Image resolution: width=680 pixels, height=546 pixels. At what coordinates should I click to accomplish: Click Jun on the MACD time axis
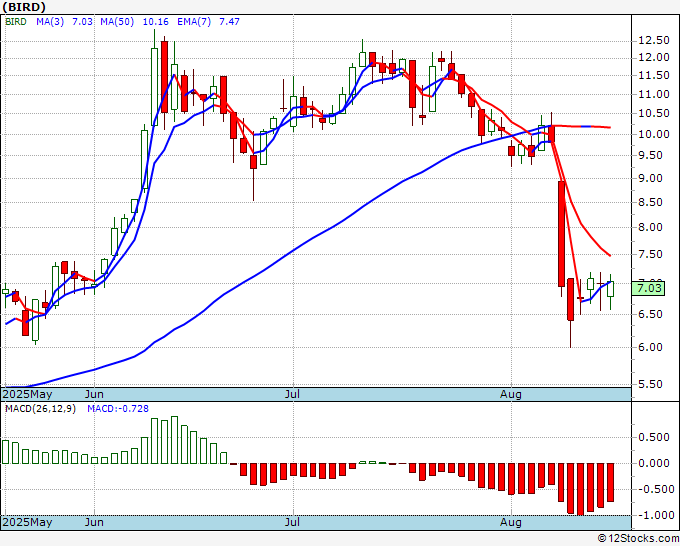94,522
